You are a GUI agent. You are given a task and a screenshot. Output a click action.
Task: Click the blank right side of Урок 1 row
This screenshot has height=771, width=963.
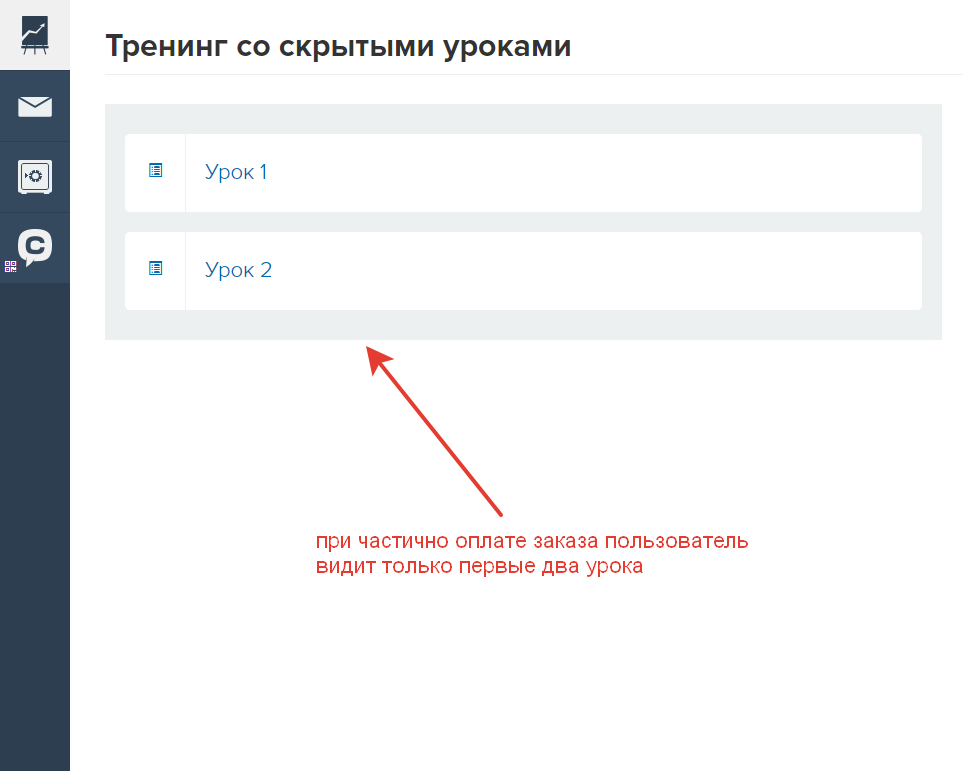[700, 172]
